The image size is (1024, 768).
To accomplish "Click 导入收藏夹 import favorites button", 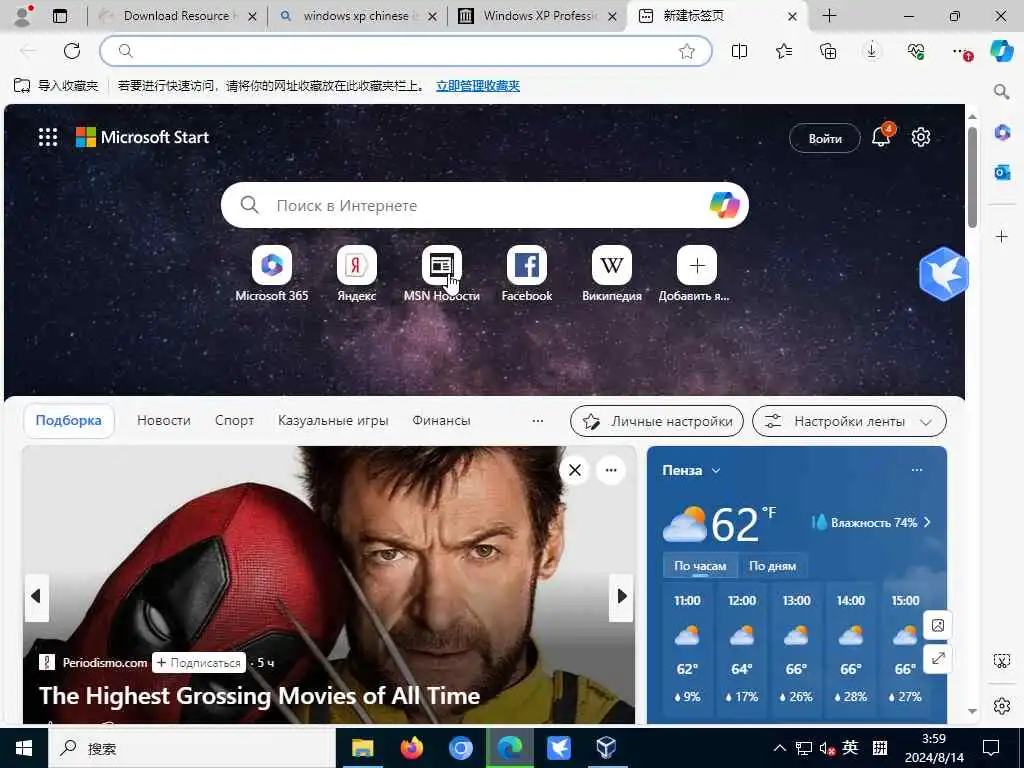I will coord(56,86).
